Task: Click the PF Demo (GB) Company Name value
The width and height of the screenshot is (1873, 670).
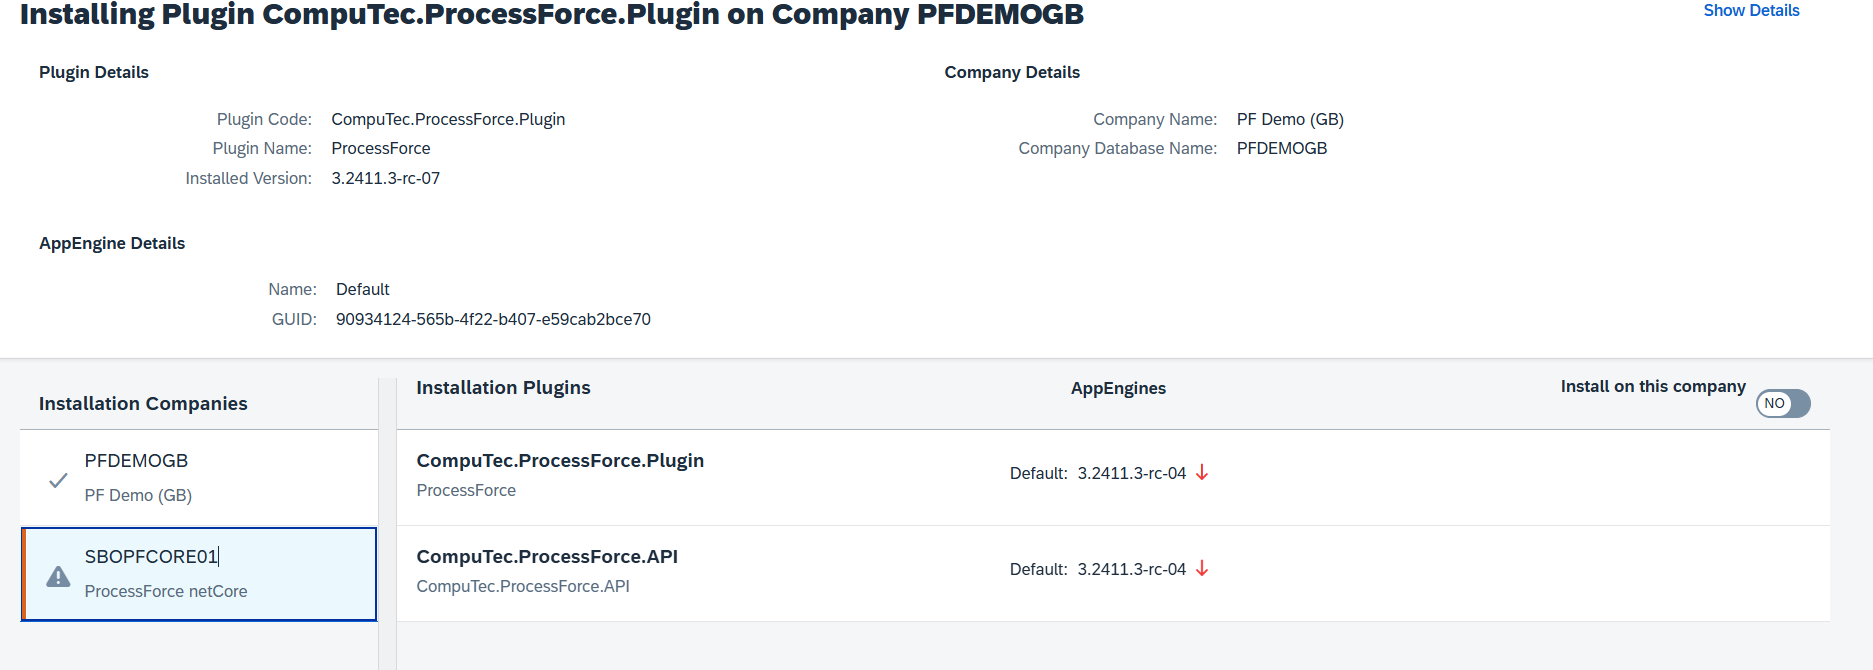Action: pyautogui.click(x=1290, y=120)
